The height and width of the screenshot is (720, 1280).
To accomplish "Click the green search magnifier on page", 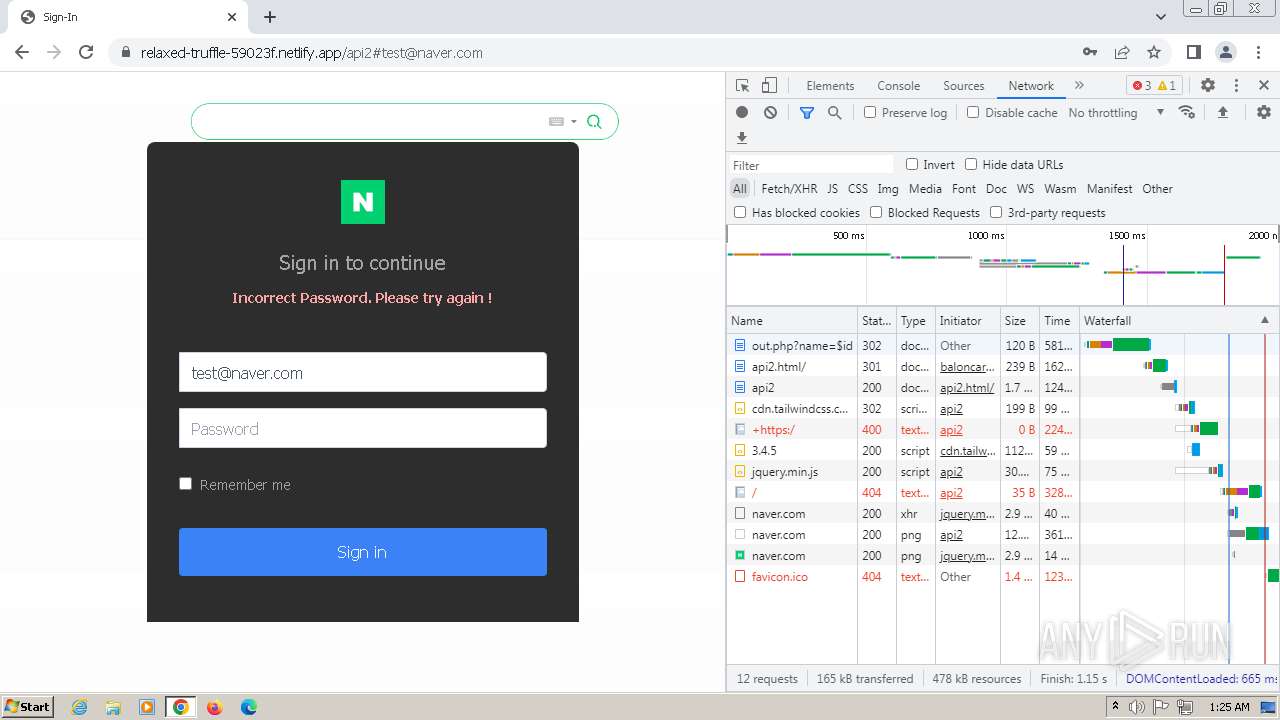I will (594, 122).
